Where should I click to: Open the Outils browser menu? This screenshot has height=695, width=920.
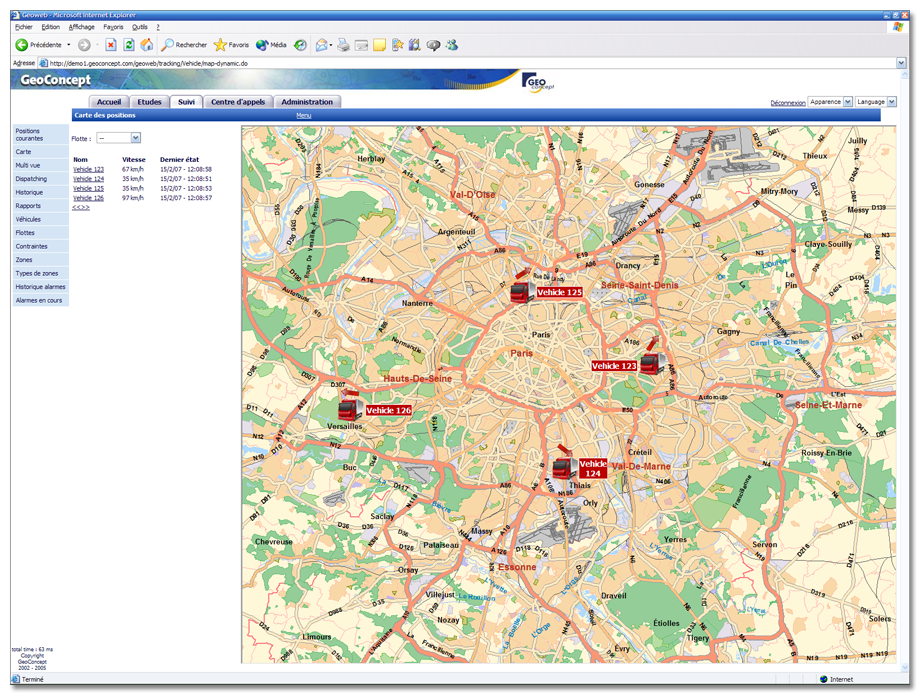point(142,27)
